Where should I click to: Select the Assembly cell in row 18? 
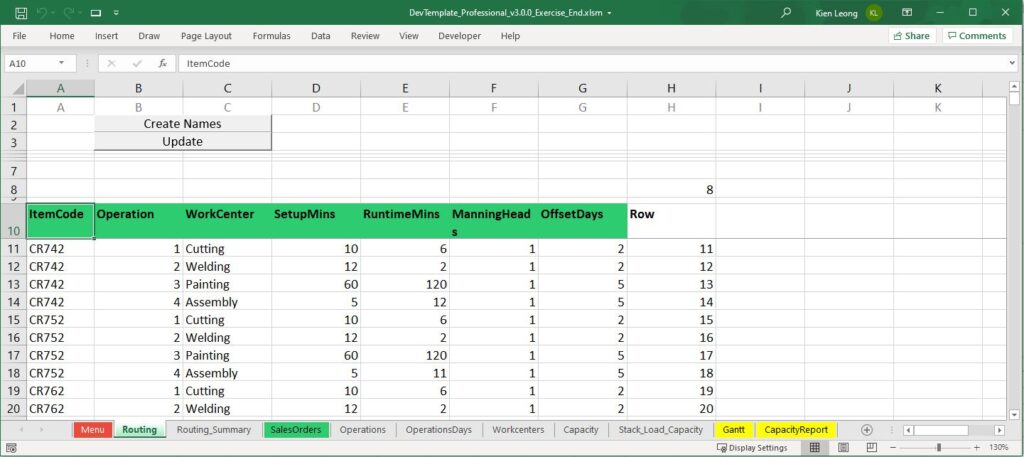coord(227,373)
